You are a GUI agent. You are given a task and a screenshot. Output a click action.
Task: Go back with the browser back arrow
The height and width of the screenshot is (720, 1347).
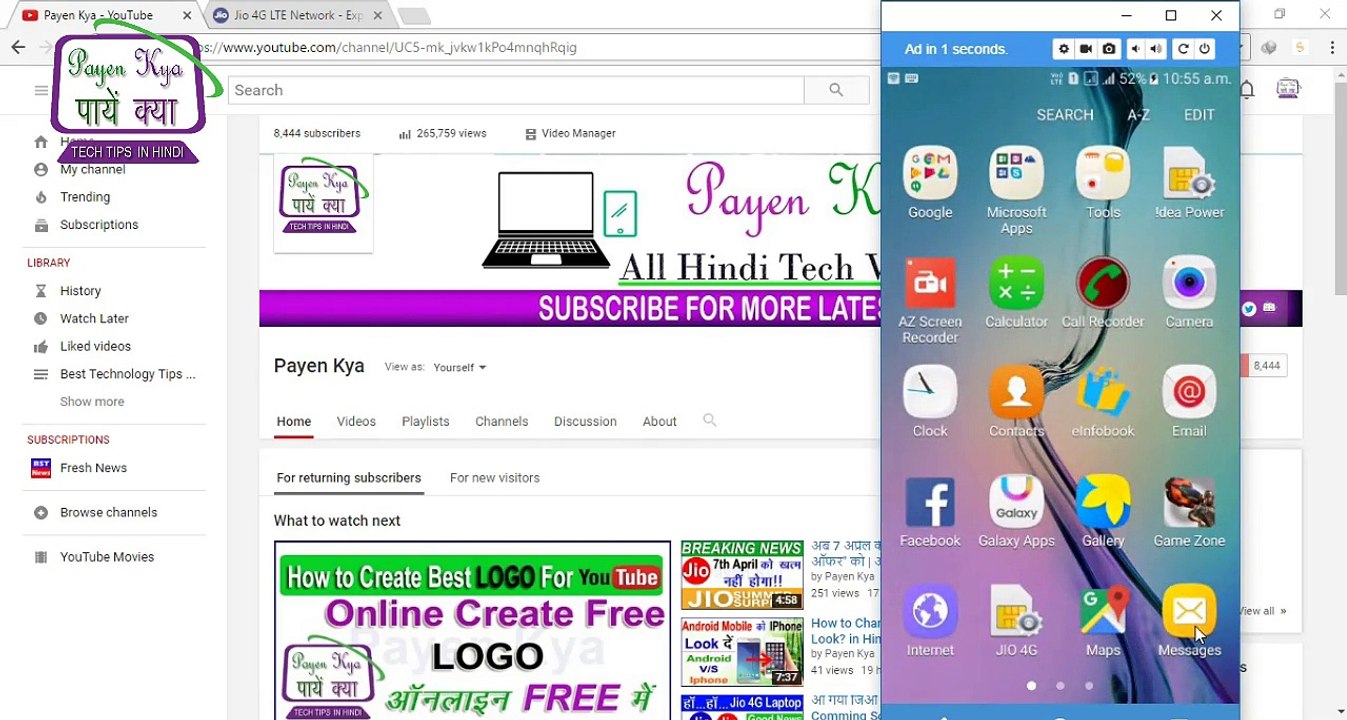click(18, 47)
